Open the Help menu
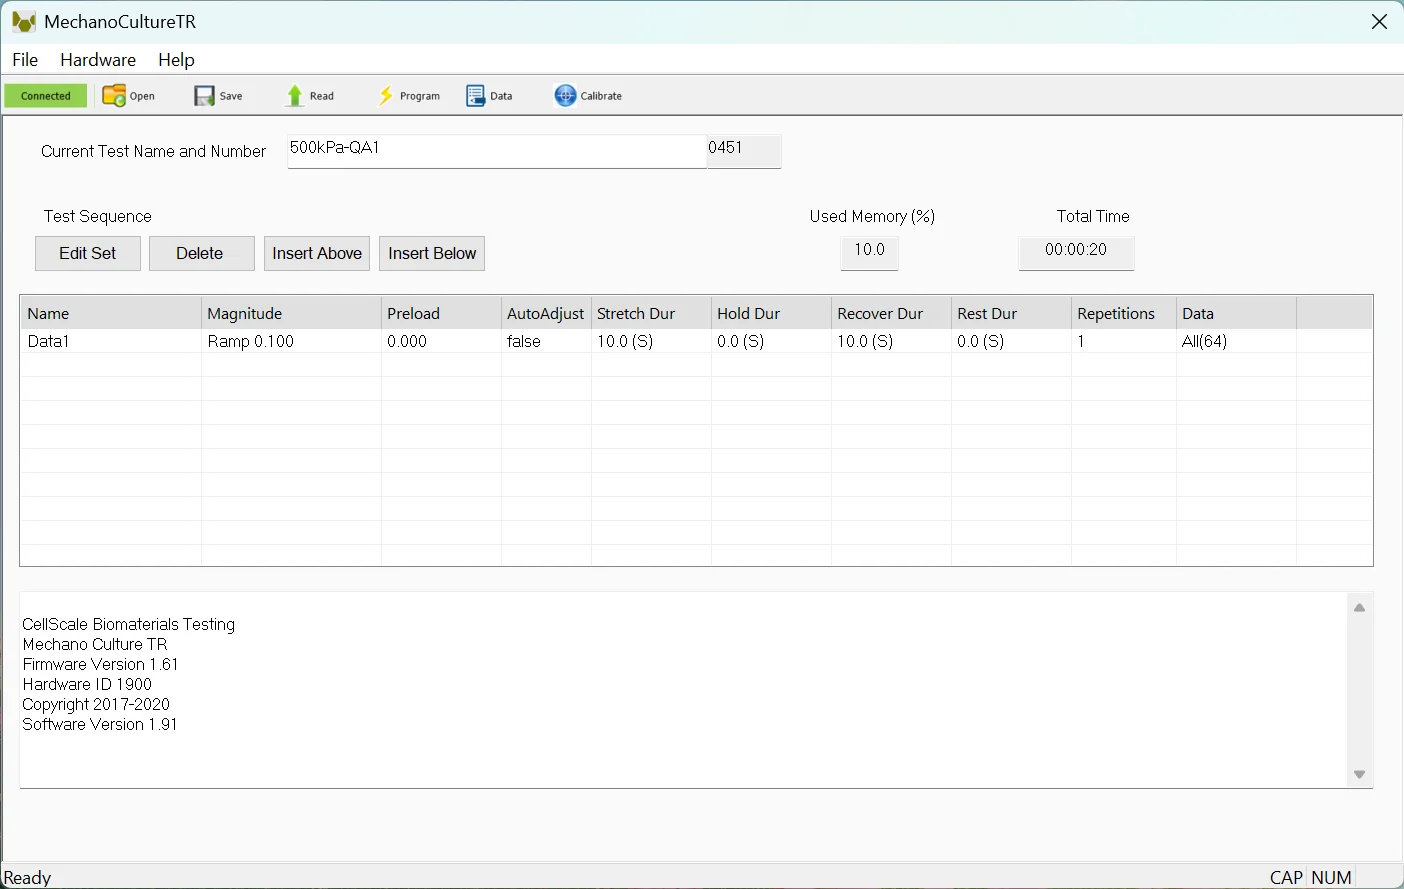 176,60
